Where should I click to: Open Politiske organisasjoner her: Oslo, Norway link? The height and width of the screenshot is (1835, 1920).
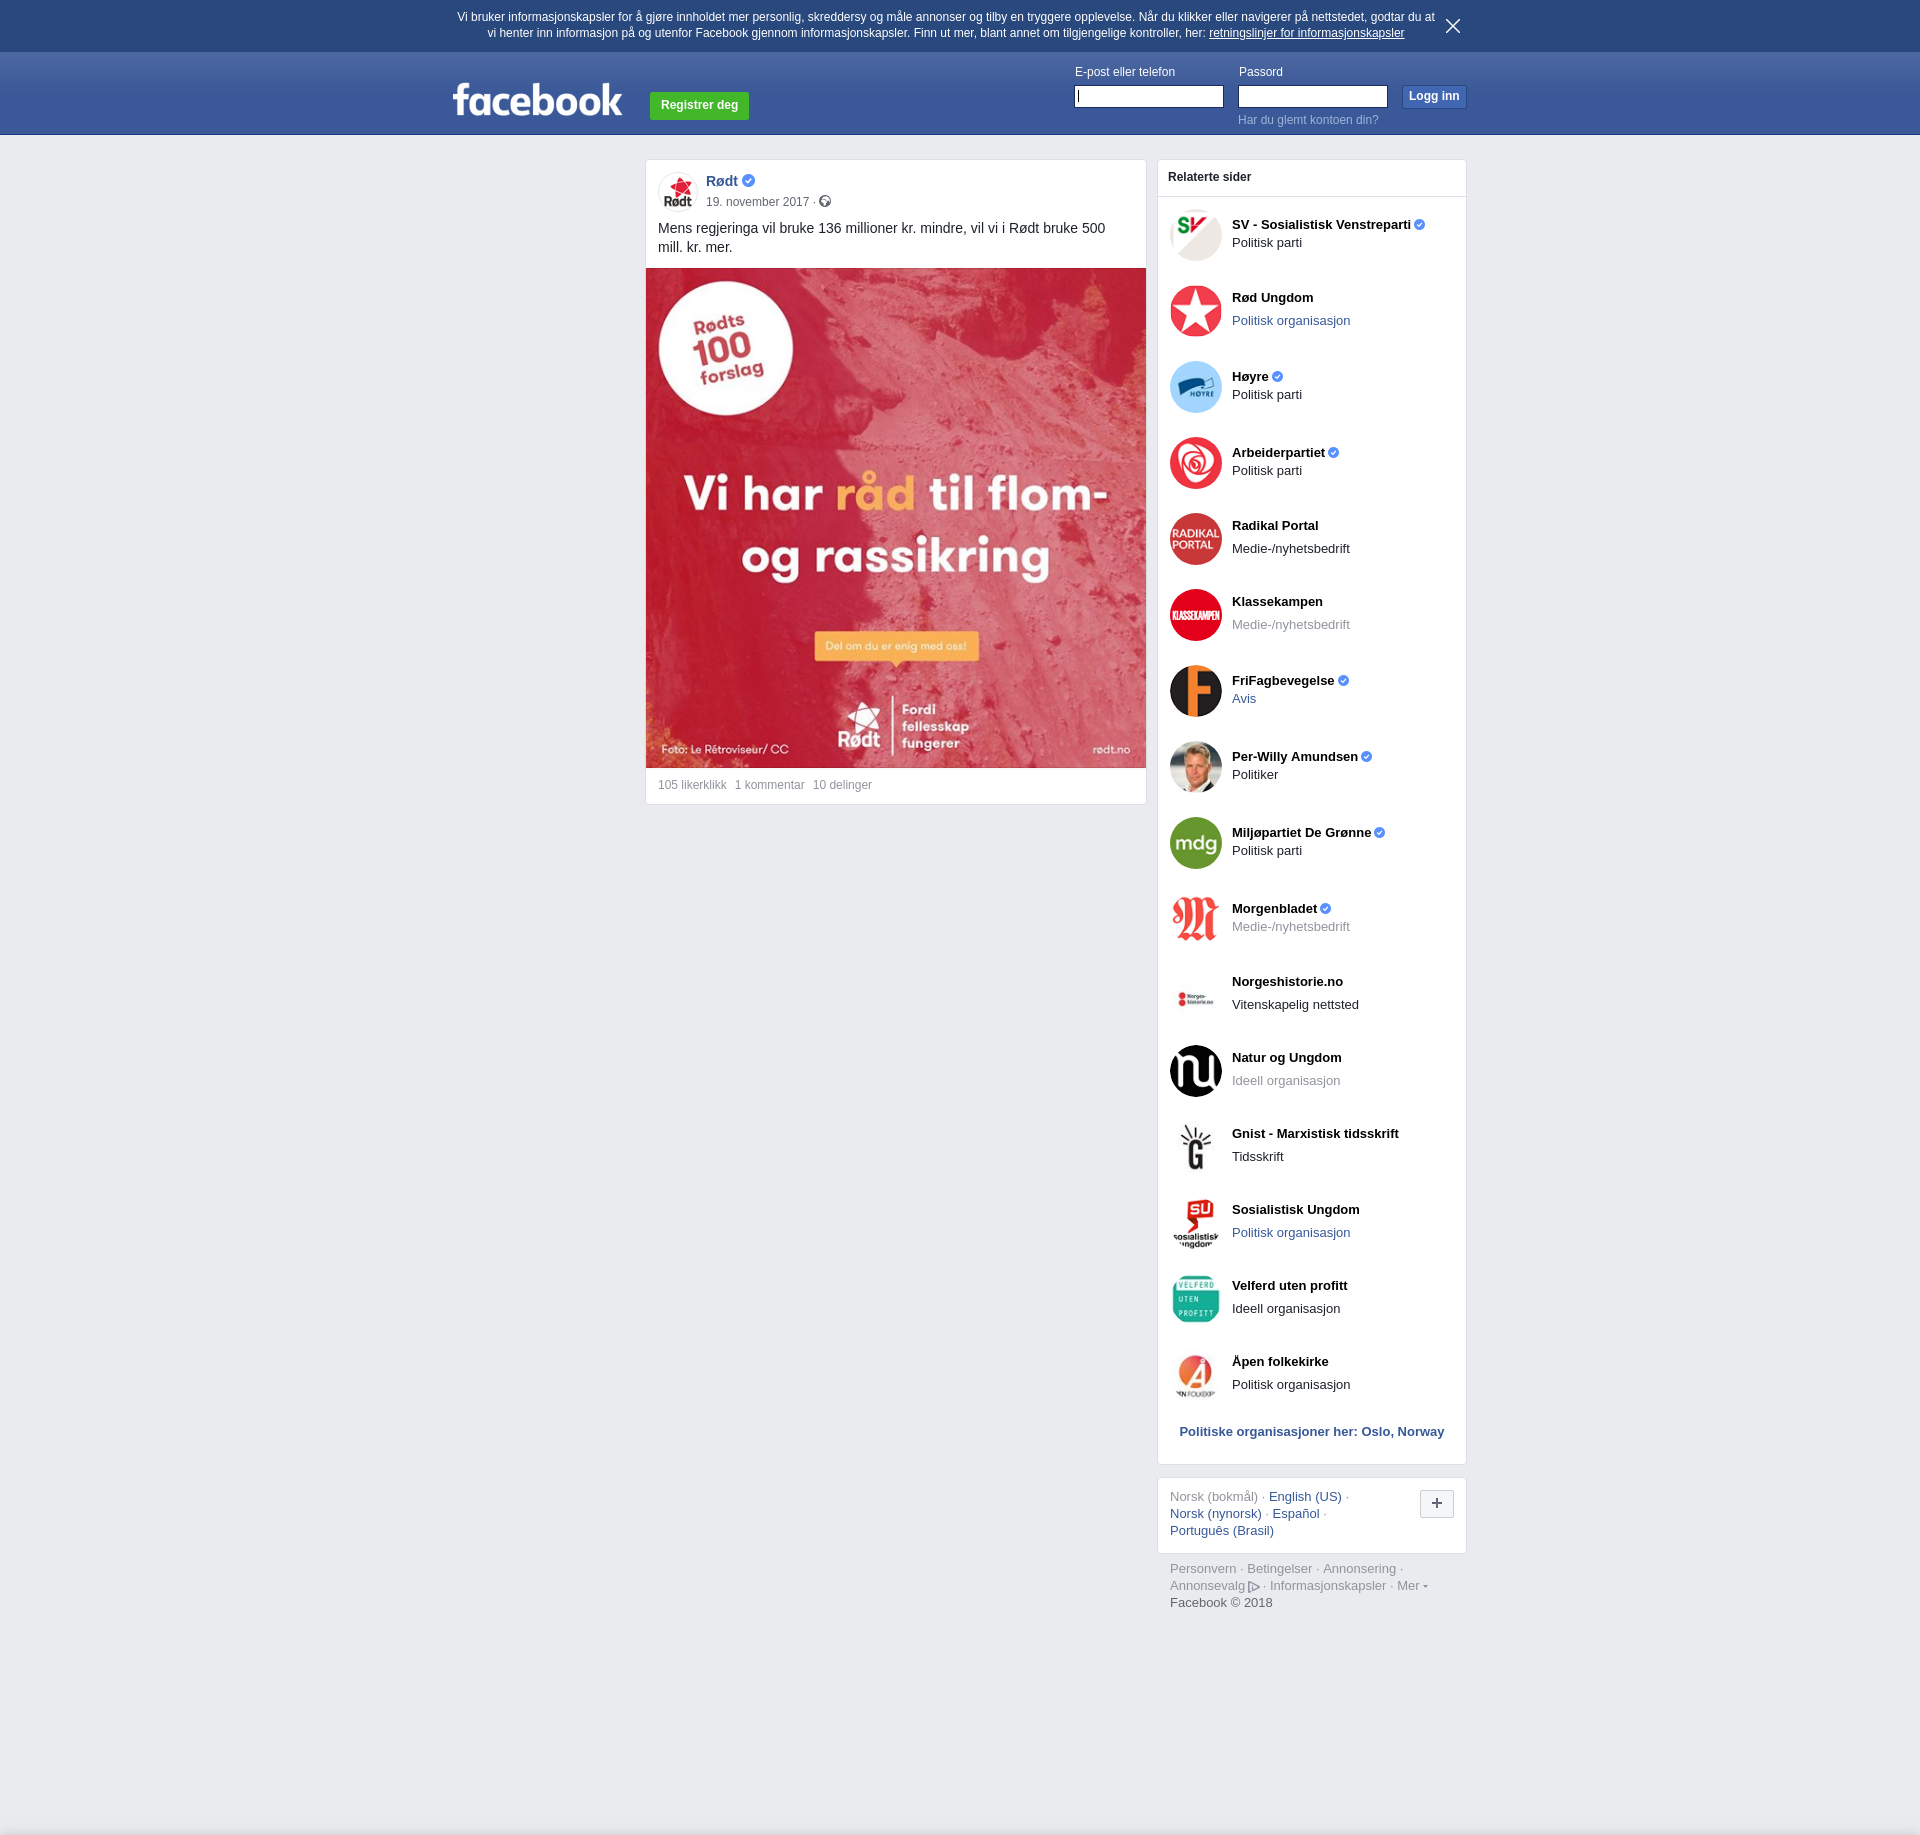click(1311, 1432)
